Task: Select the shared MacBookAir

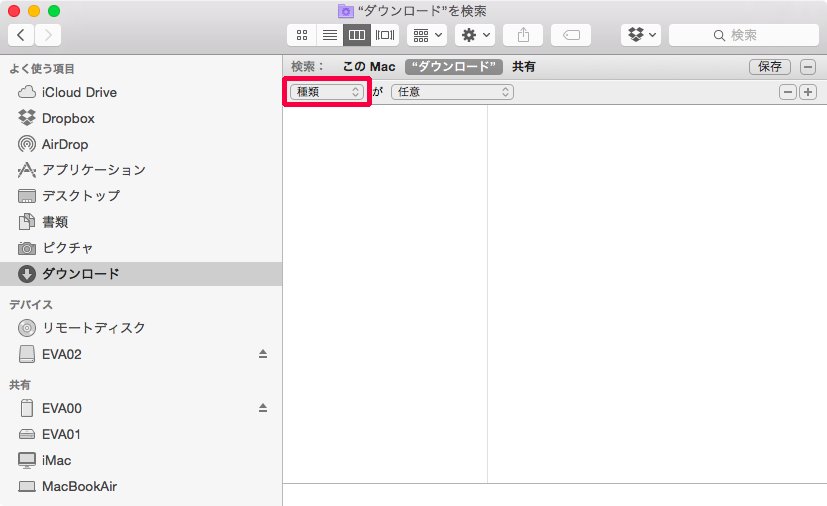Action: (141, 486)
